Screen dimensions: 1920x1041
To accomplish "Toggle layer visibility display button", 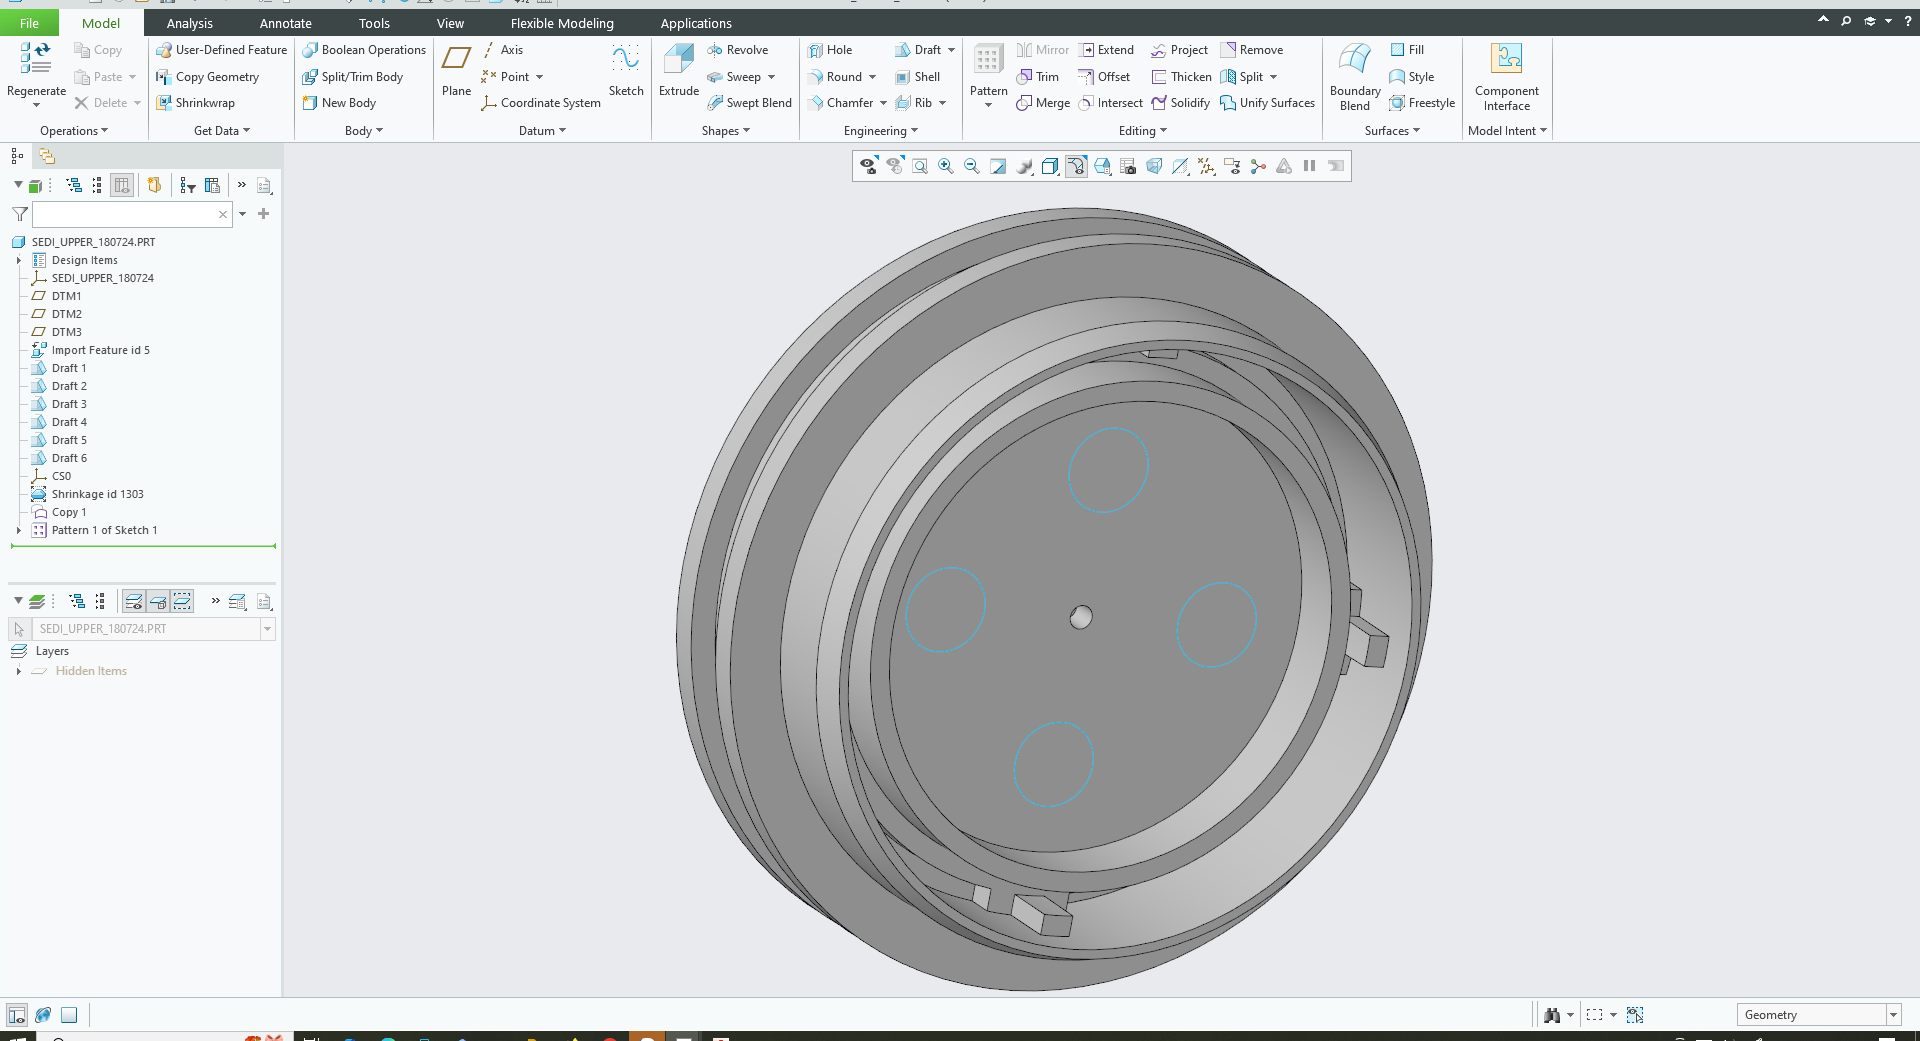I will (x=133, y=601).
